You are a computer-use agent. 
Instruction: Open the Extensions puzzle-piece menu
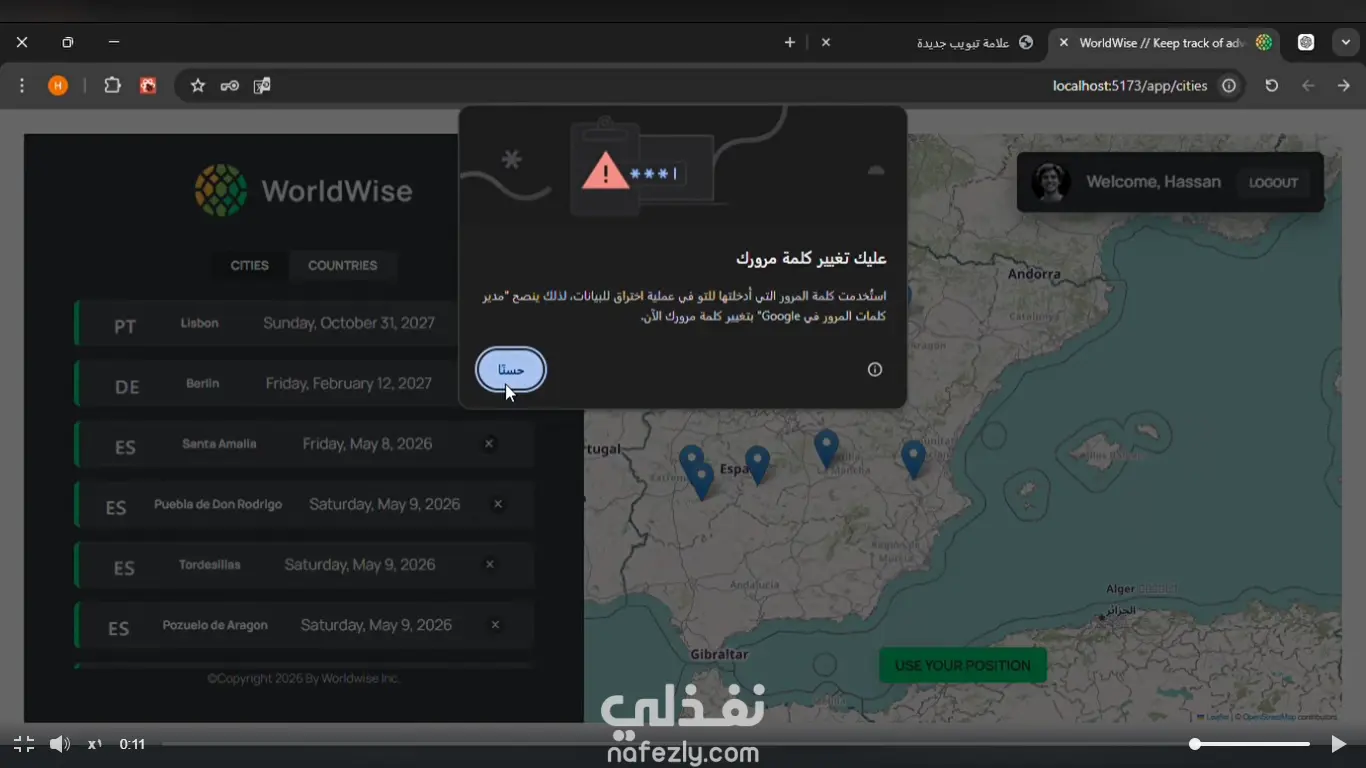pos(112,86)
